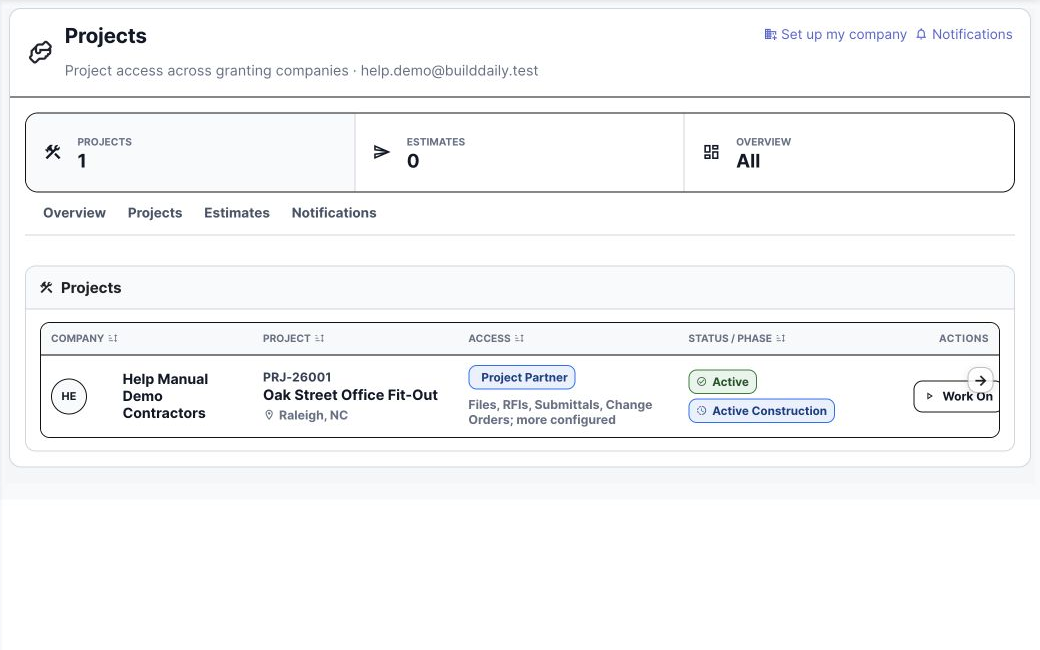
Task: Open the Estimates tab
Action: (237, 213)
